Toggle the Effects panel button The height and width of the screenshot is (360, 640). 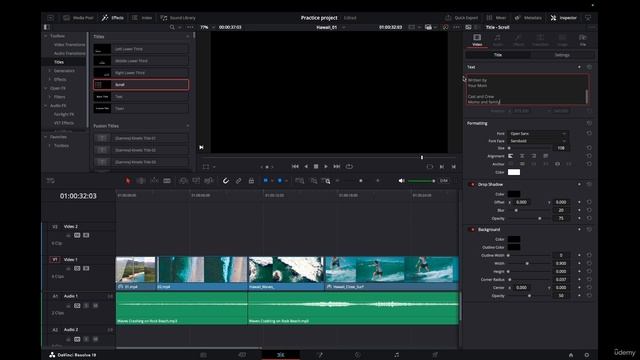point(113,18)
